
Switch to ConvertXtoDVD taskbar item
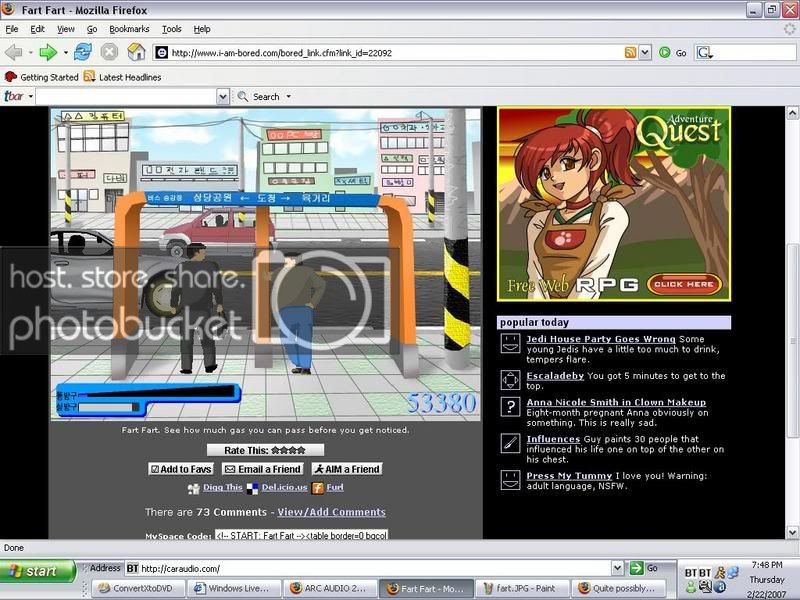[x=137, y=588]
